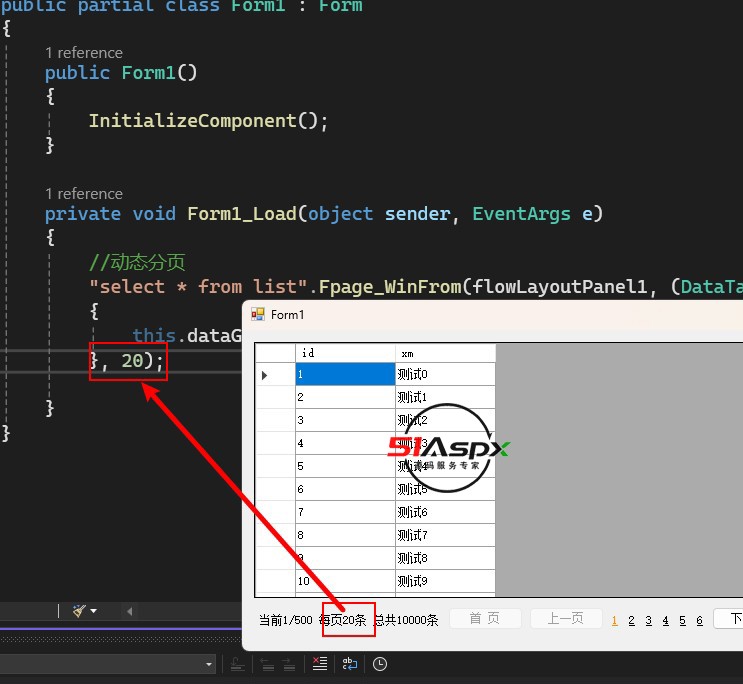This screenshot has height=684, width=743.
Task: Toggle word wrap icon in bottom toolbar
Action: 350,664
